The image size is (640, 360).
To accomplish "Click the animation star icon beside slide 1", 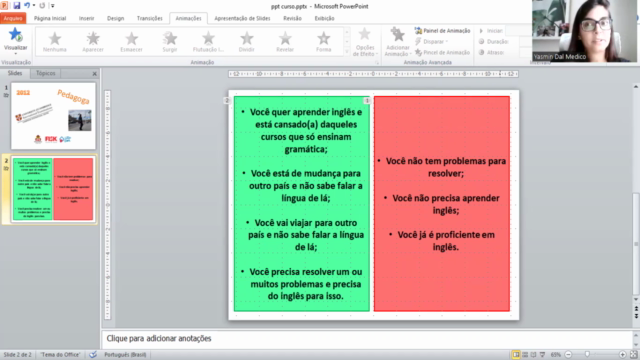I will click(6, 95).
